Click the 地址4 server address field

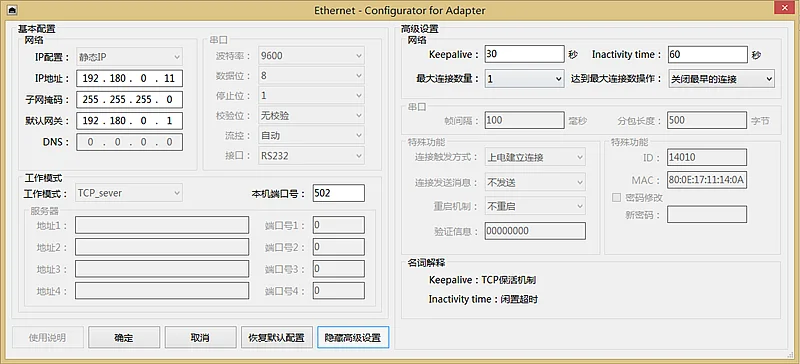(162, 291)
